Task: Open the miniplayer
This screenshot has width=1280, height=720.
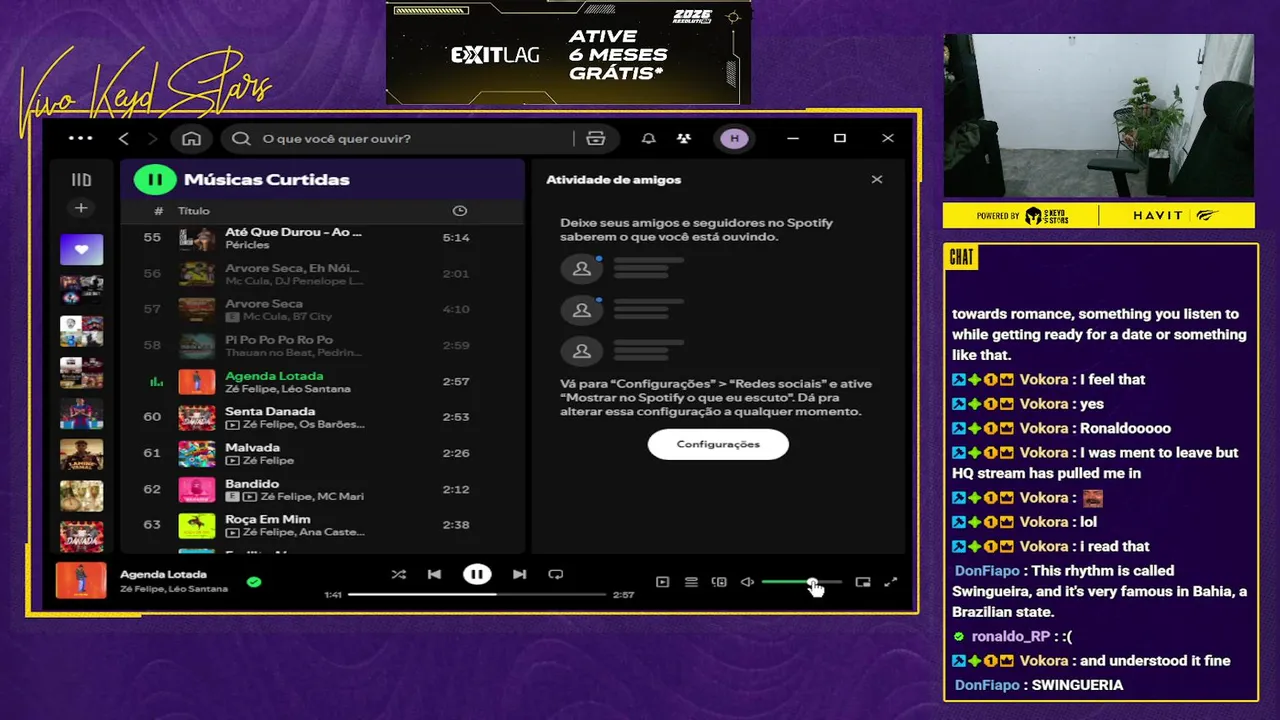Action: [863, 582]
